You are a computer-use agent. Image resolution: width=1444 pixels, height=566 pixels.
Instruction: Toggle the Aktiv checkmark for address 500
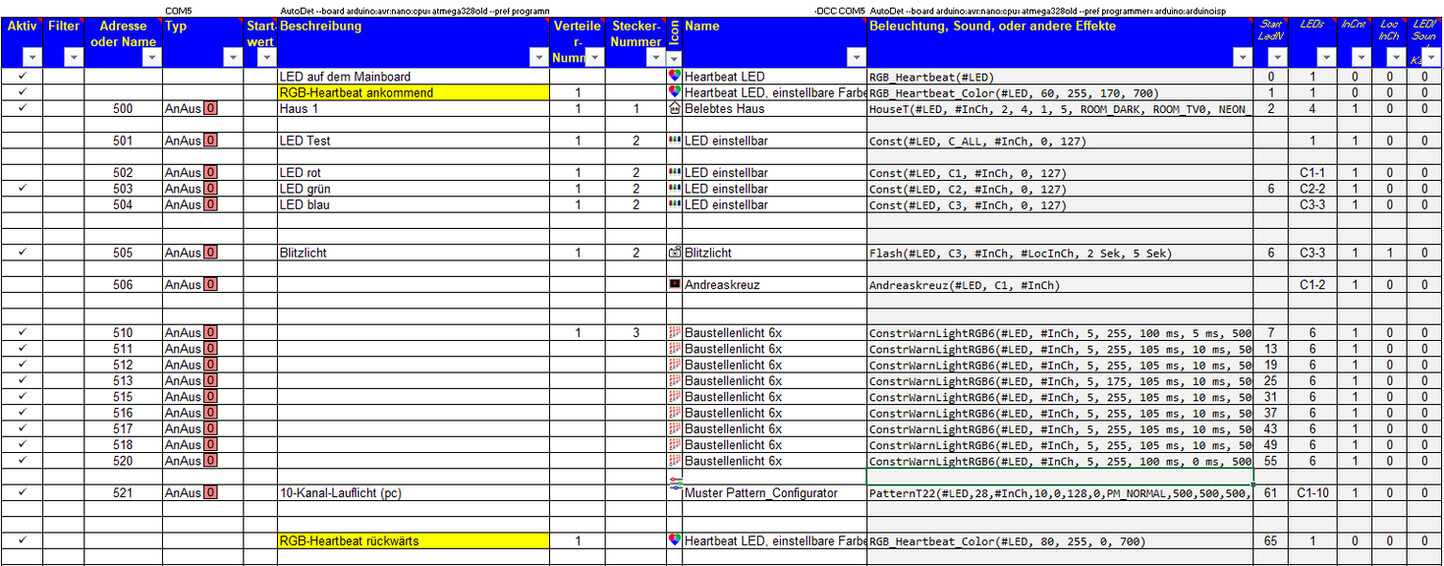[22, 108]
